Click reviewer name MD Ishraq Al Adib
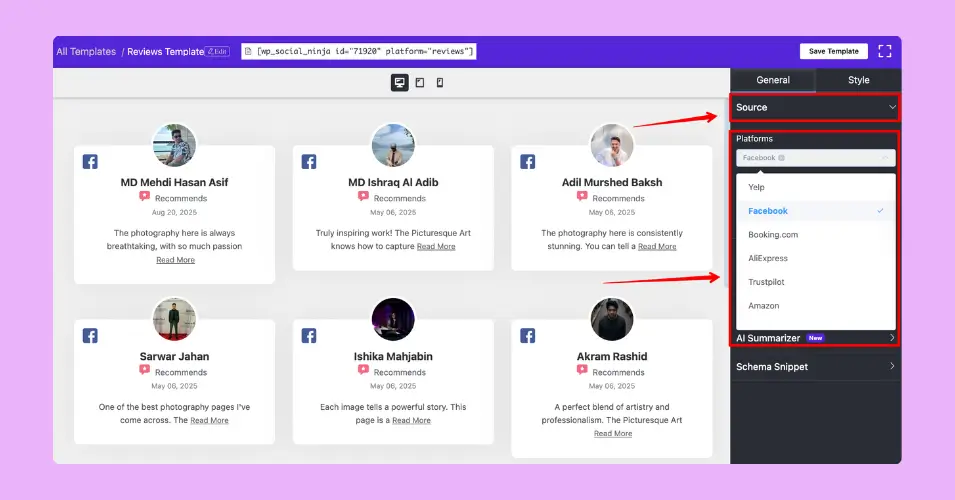The width and height of the screenshot is (955, 500). (393, 182)
